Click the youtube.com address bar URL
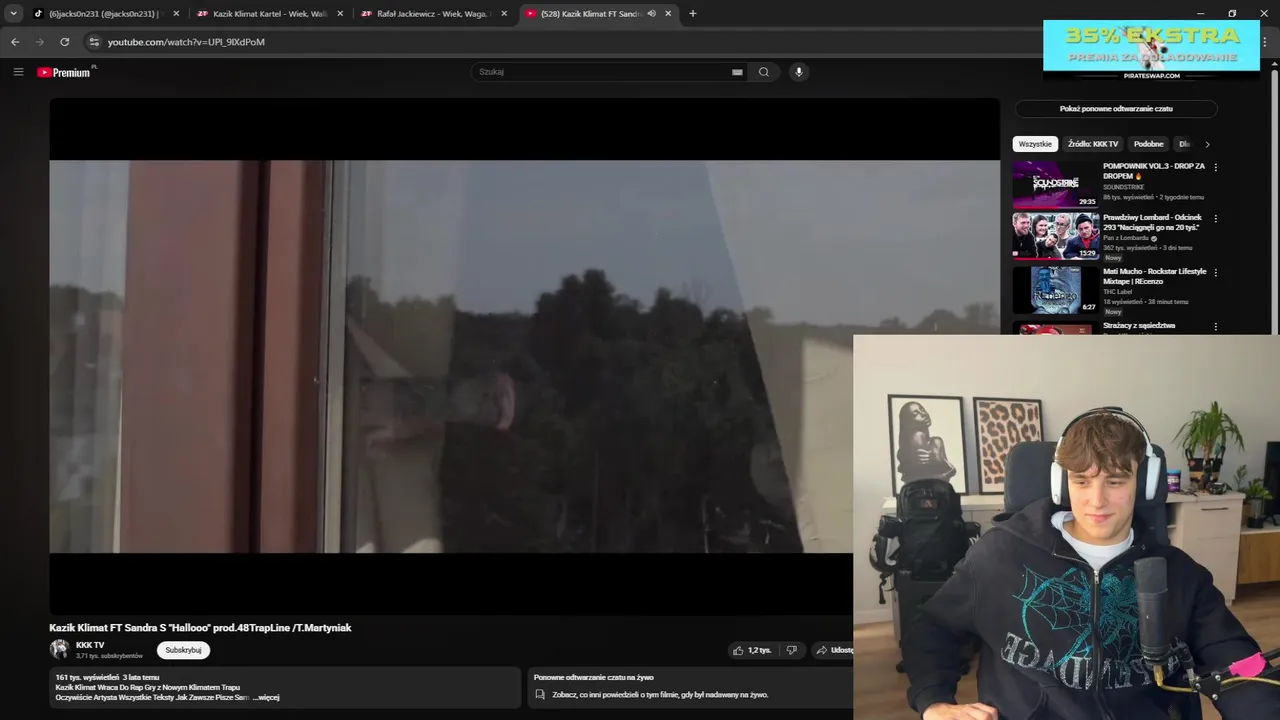The height and width of the screenshot is (720, 1280). pos(186,42)
